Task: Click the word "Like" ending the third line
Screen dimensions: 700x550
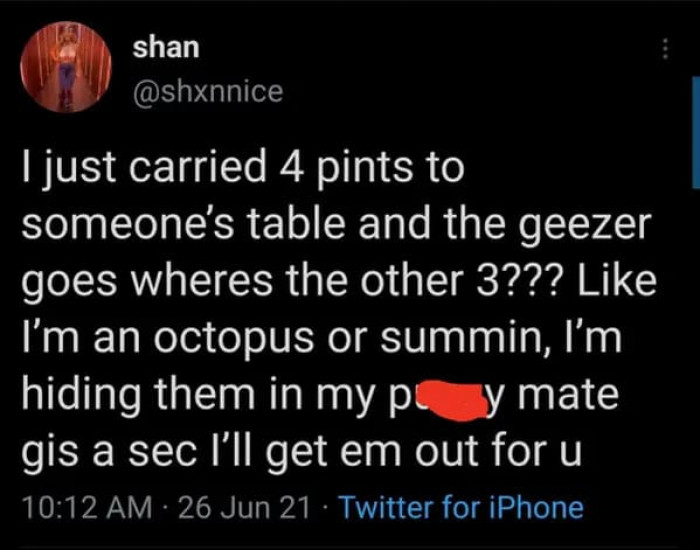Action: coord(619,282)
